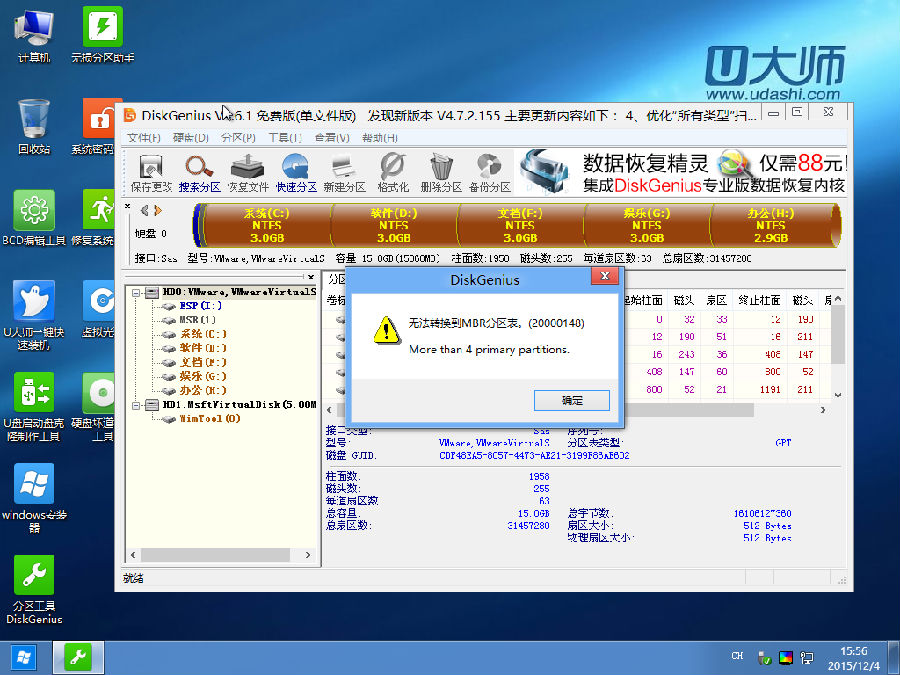This screenshot has width=900, height=675.
Task: Close the left tree panel with x
Action: coord(311,277)
